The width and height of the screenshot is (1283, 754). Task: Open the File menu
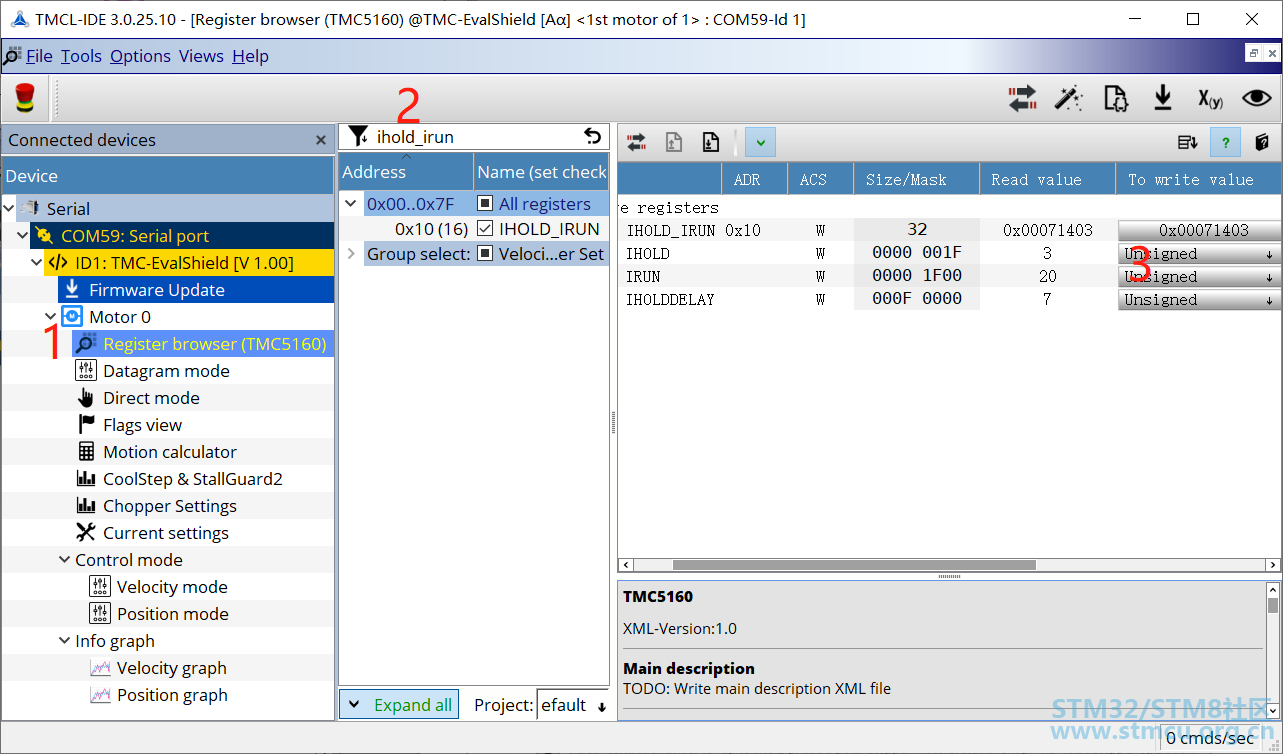(x=39, y=56)
